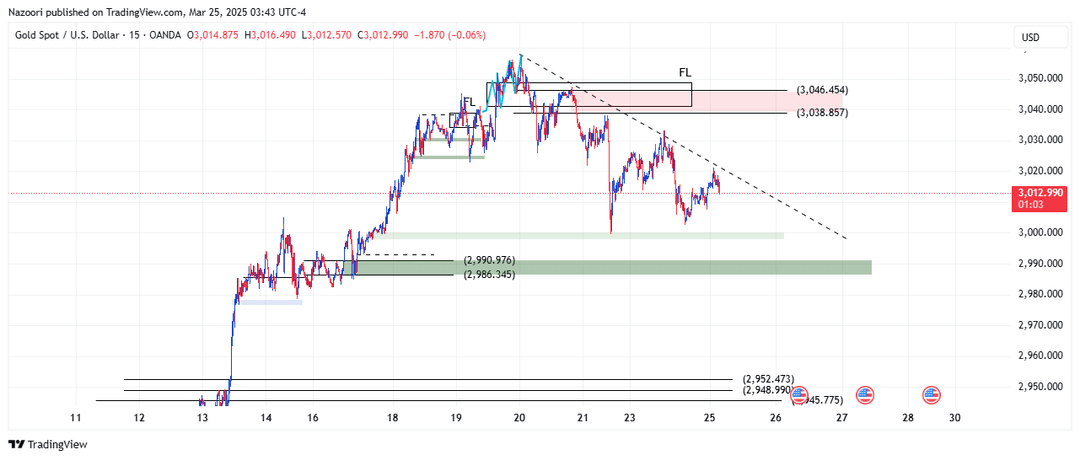The image size is (1080, 459).
Task: Click date 23 on the time axis
Action: click(630, 418)
